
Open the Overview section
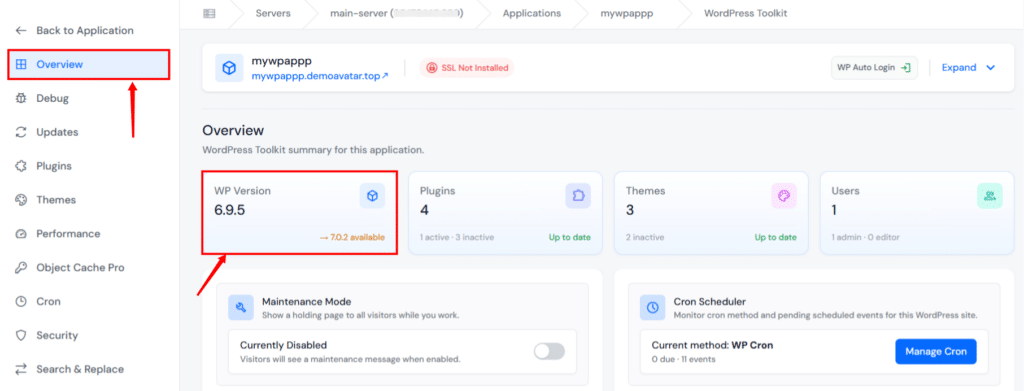click(89, 65)
